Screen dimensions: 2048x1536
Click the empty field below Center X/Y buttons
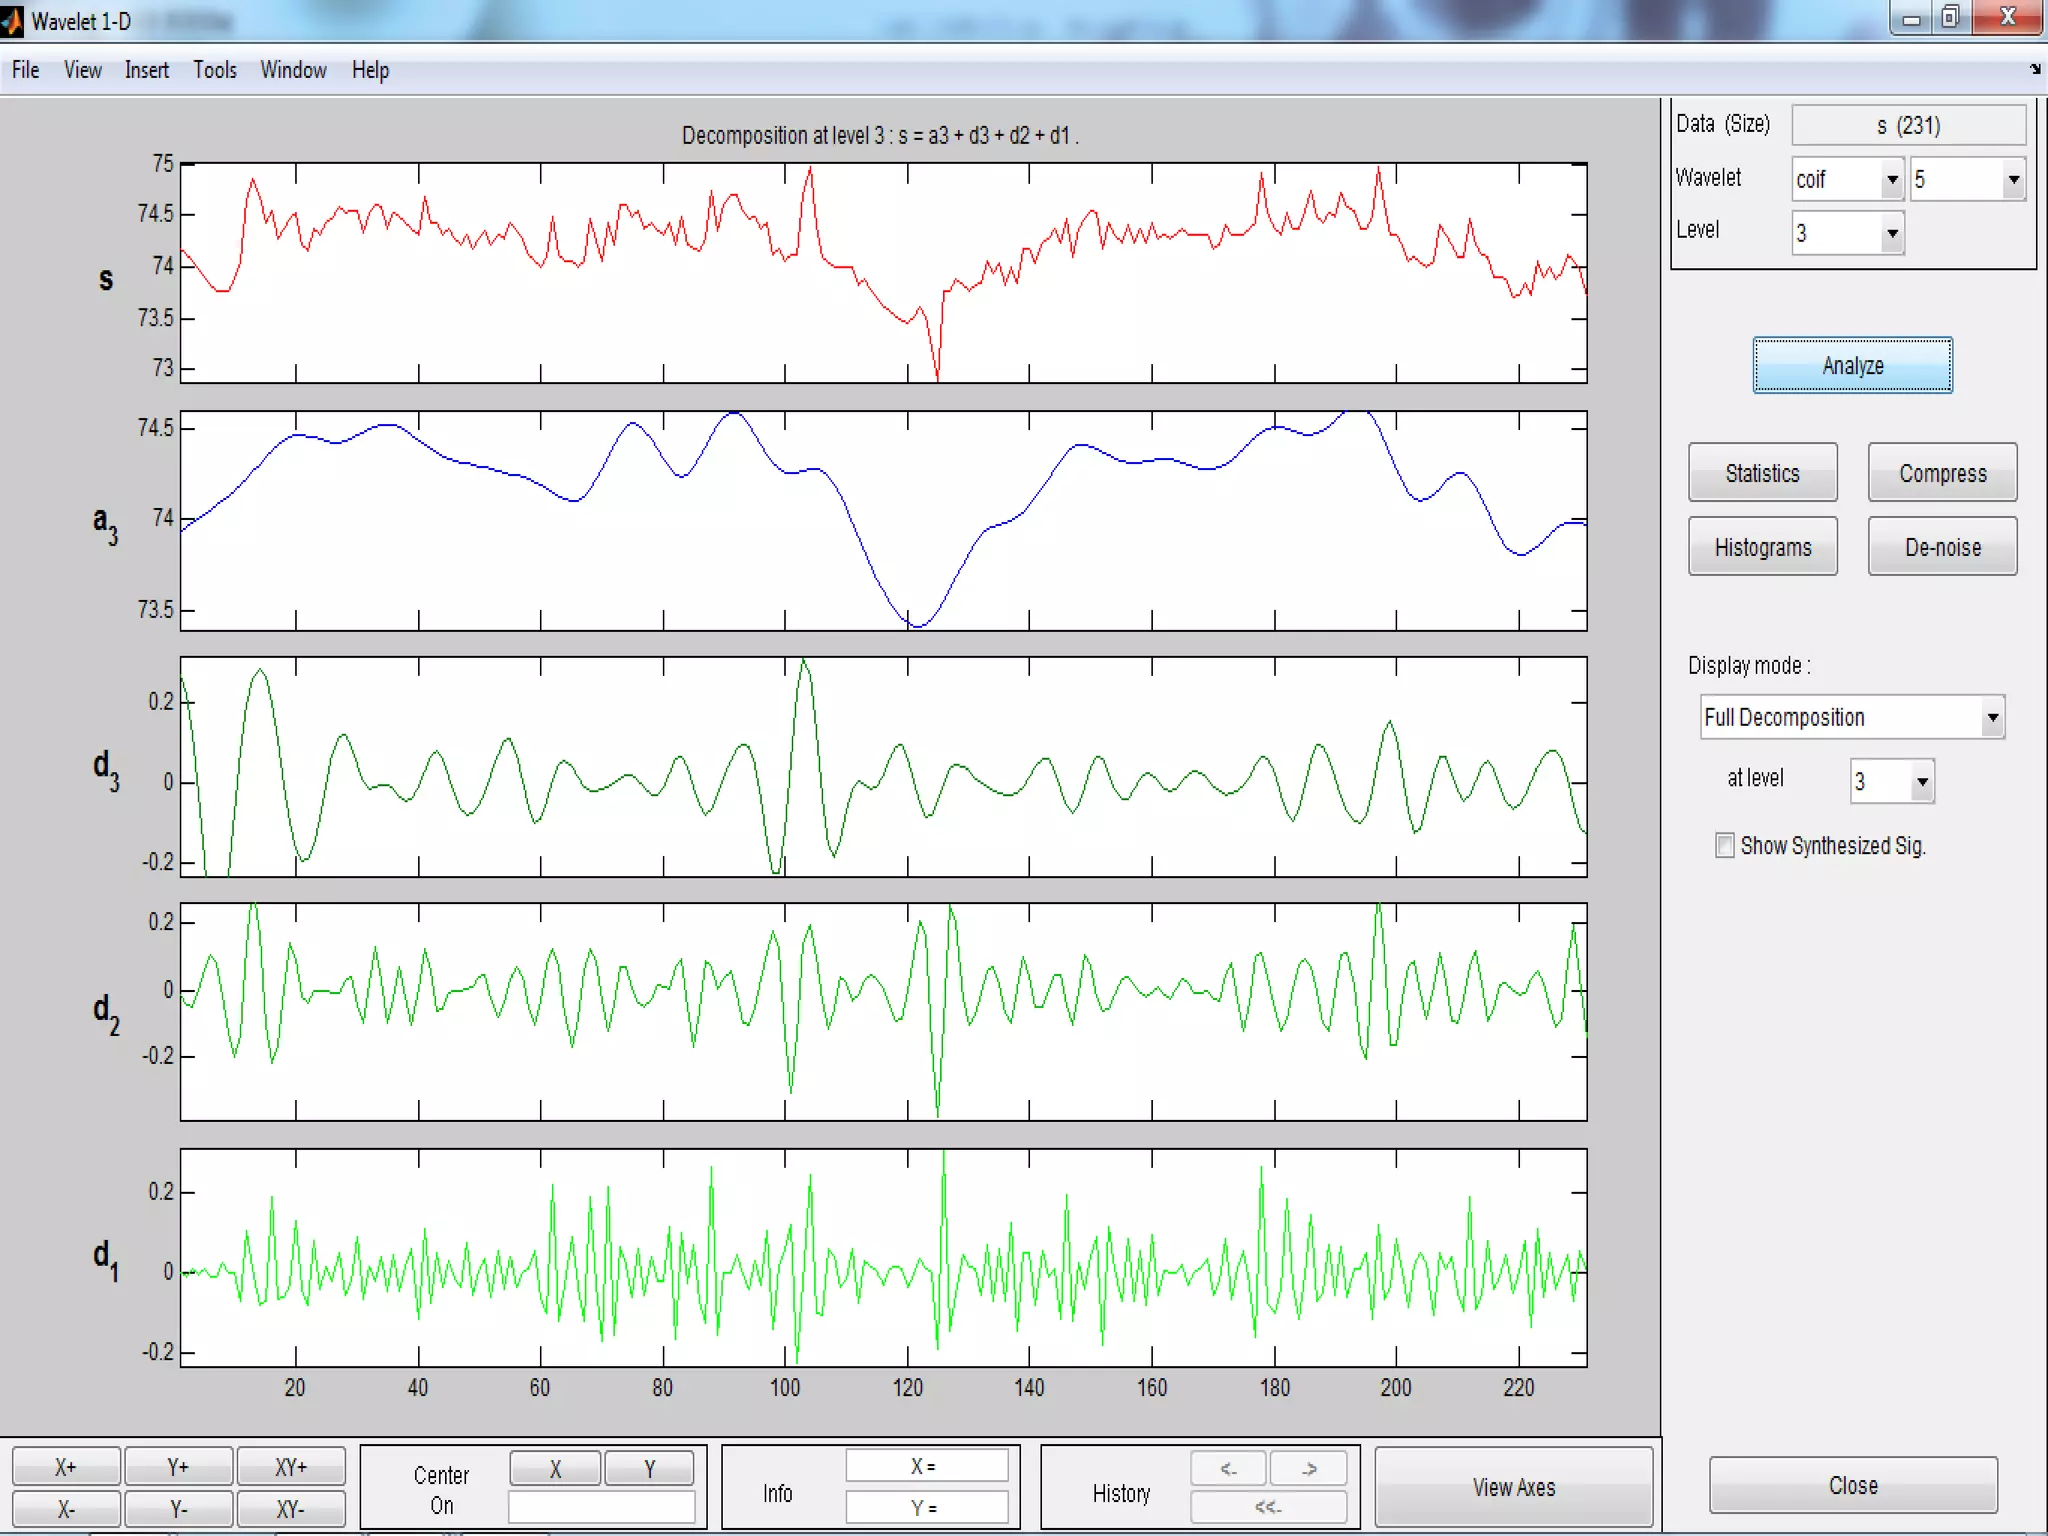click(x=602, y=1507)
